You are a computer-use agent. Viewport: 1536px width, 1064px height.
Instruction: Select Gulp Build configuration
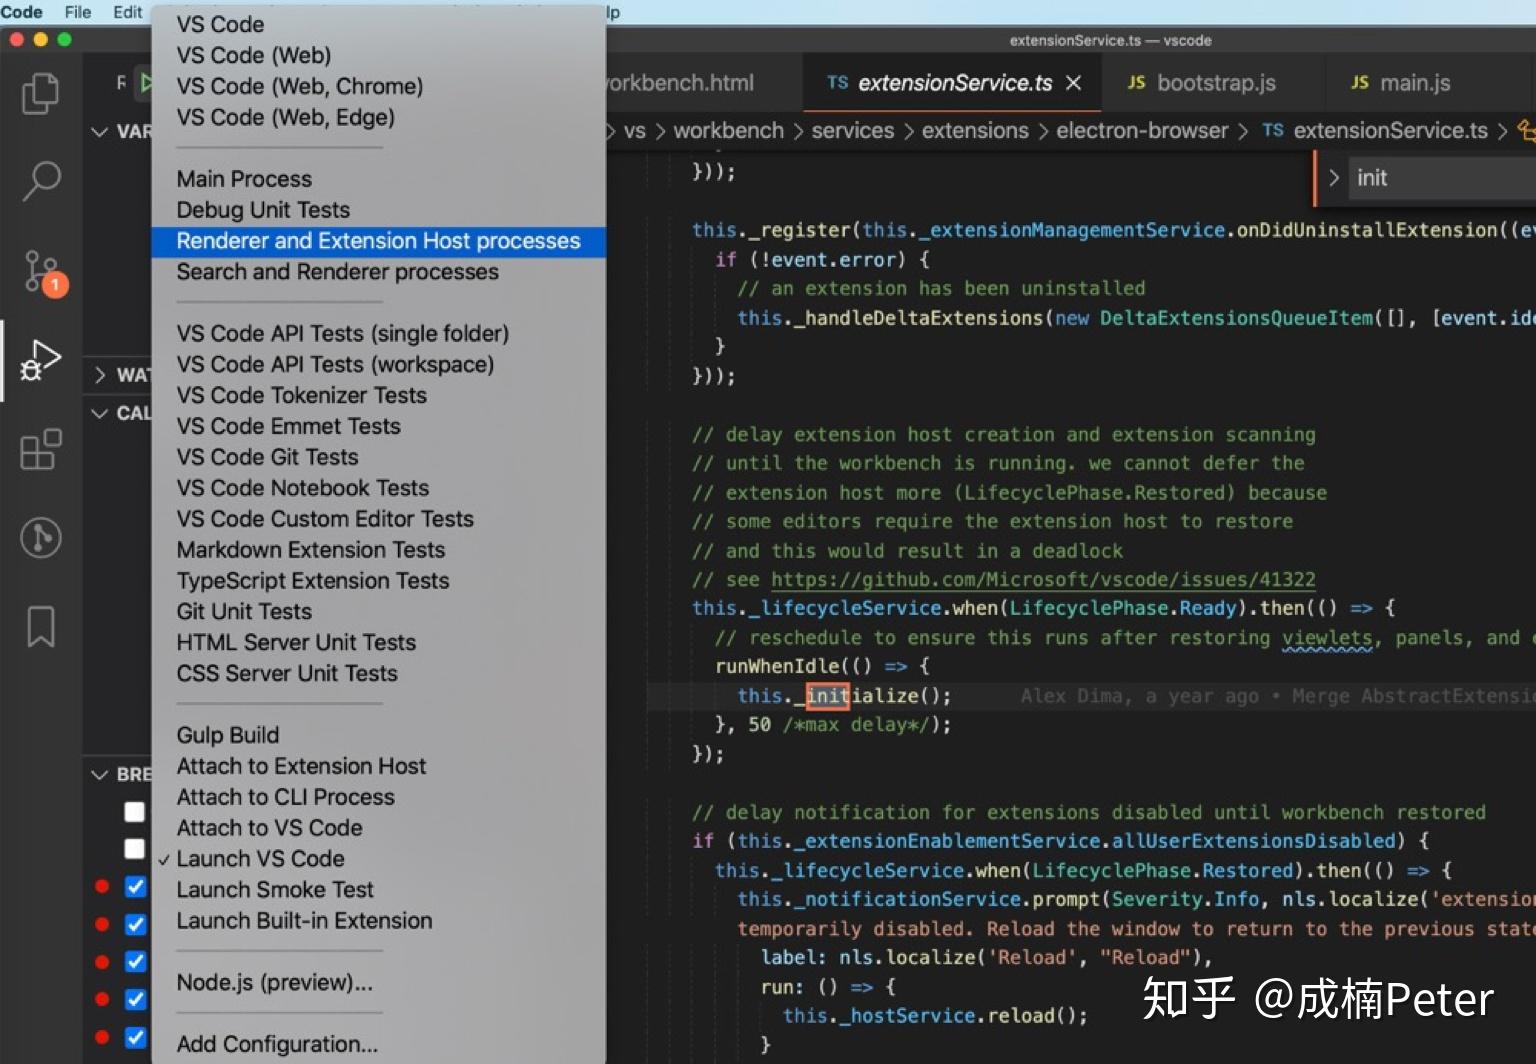(378, 735)
